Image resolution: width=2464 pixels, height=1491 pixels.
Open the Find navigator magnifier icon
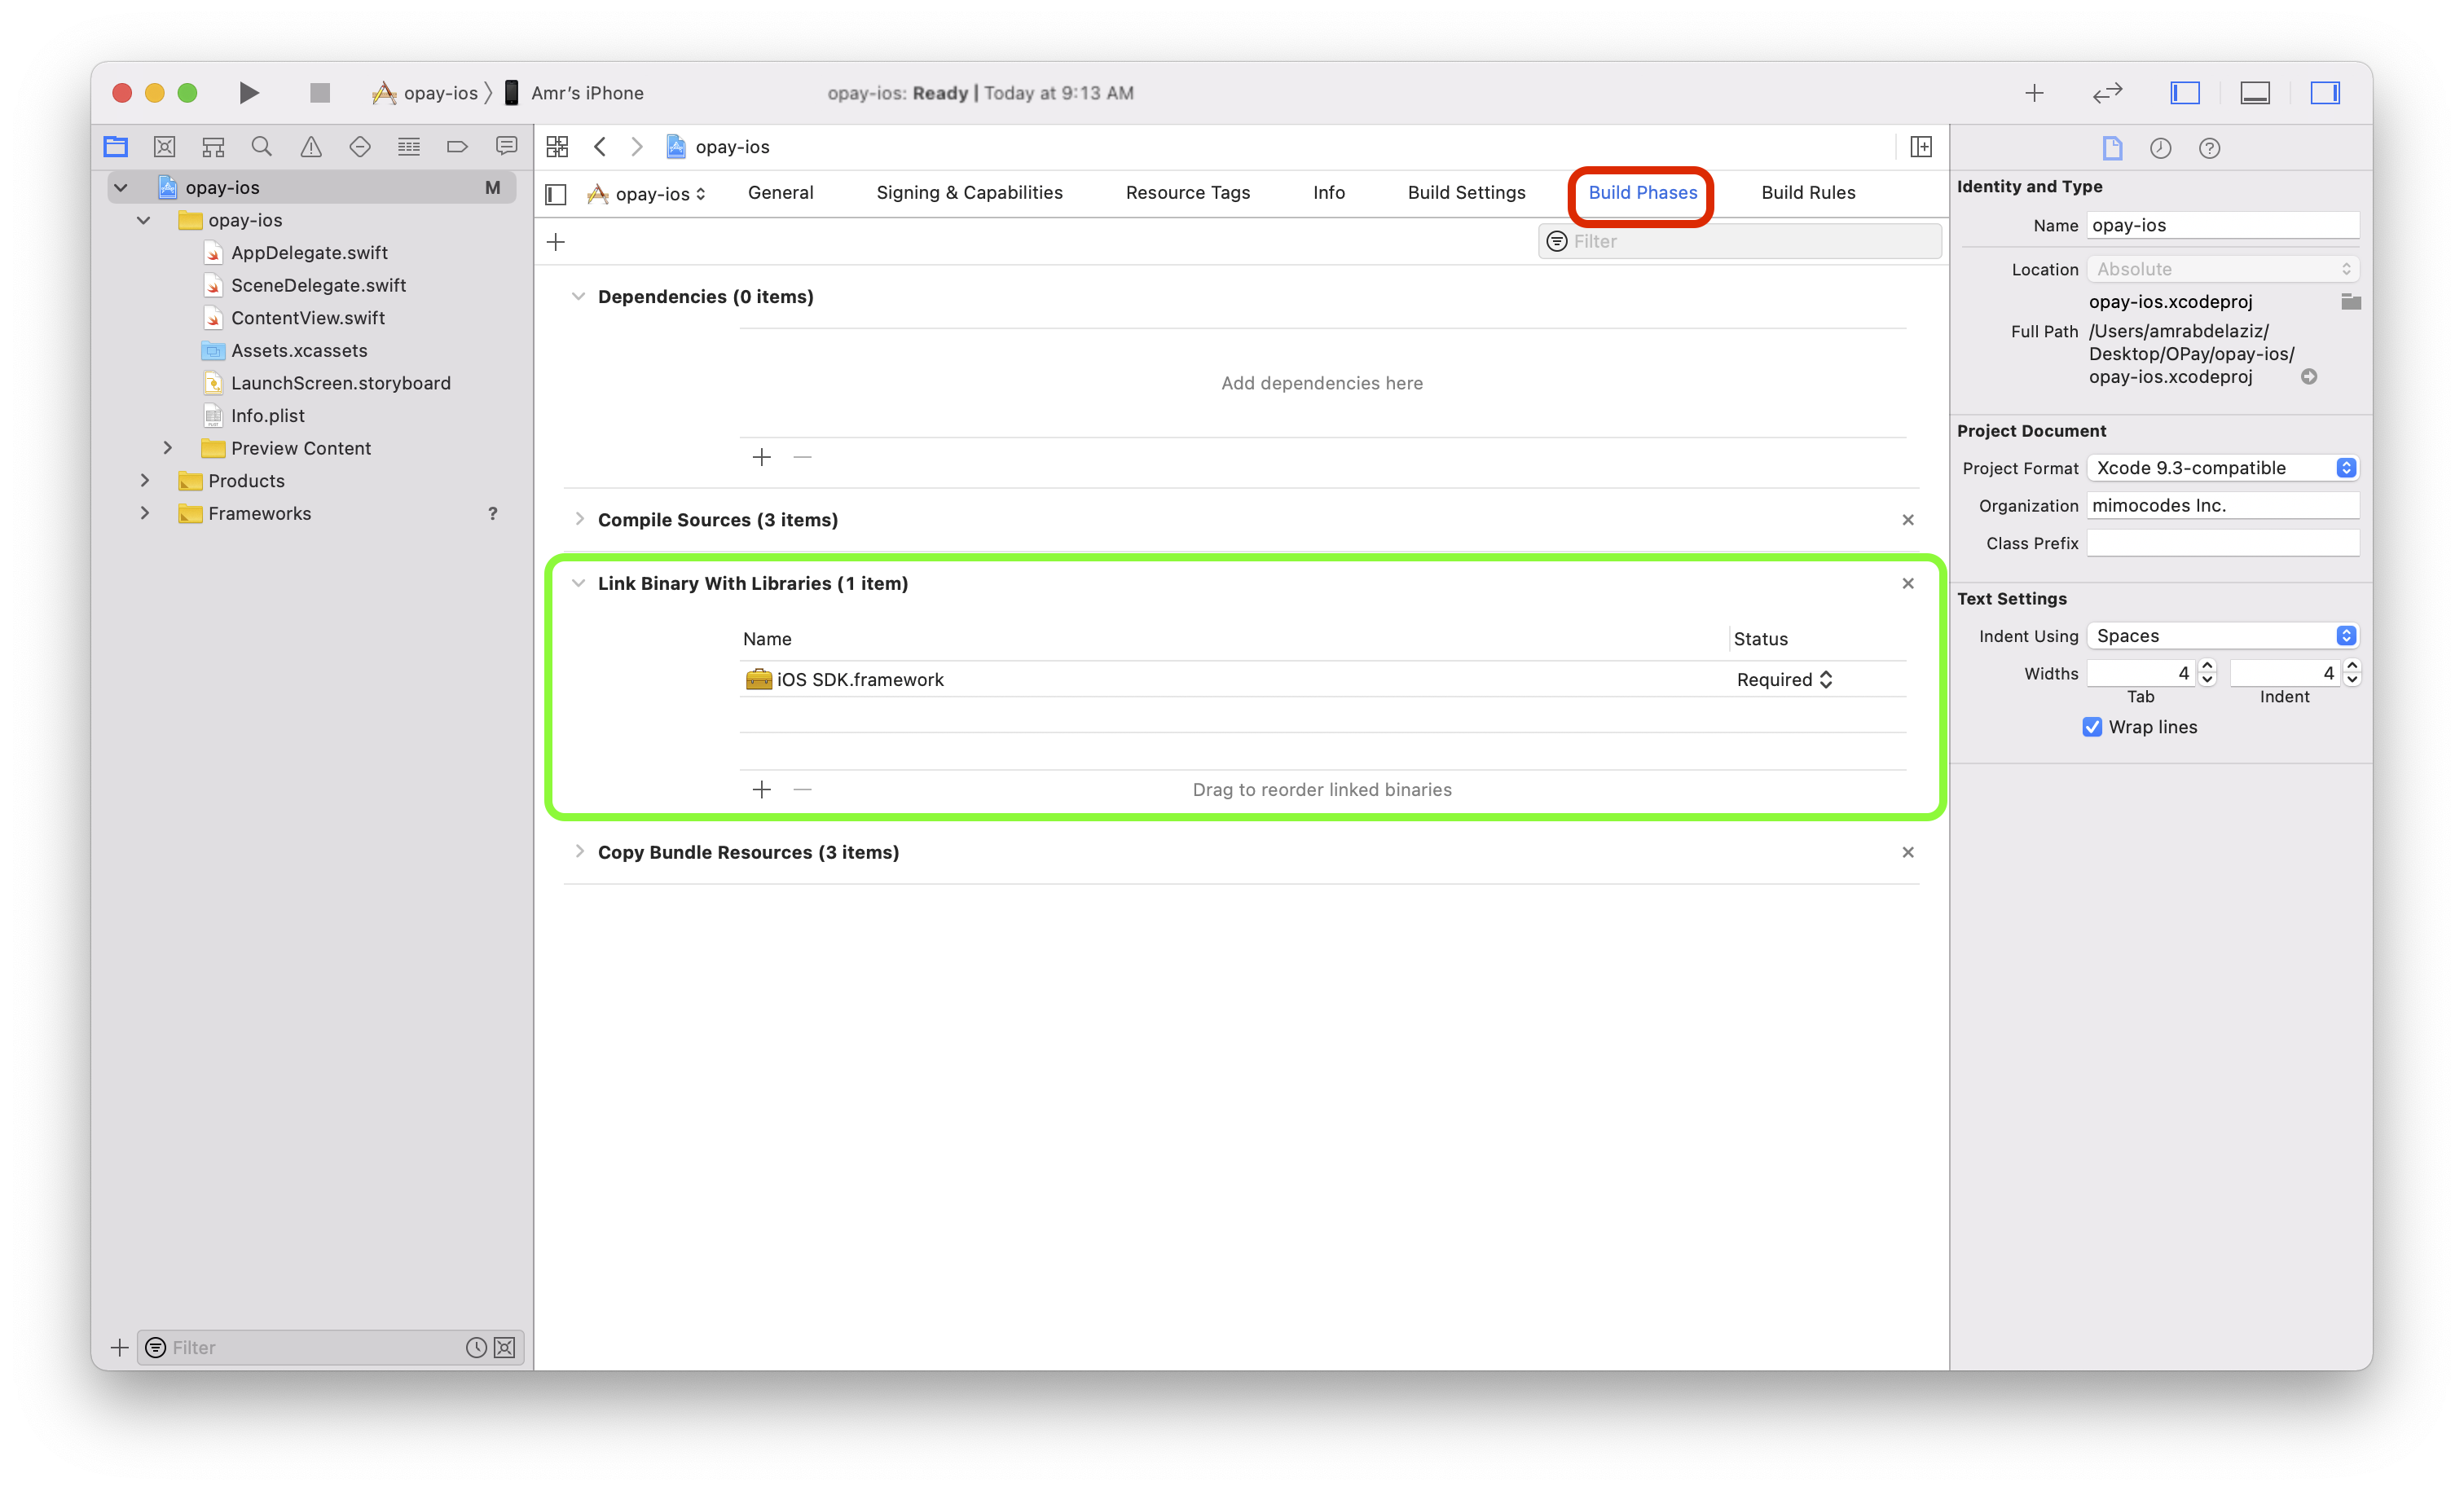coord(262,147)
